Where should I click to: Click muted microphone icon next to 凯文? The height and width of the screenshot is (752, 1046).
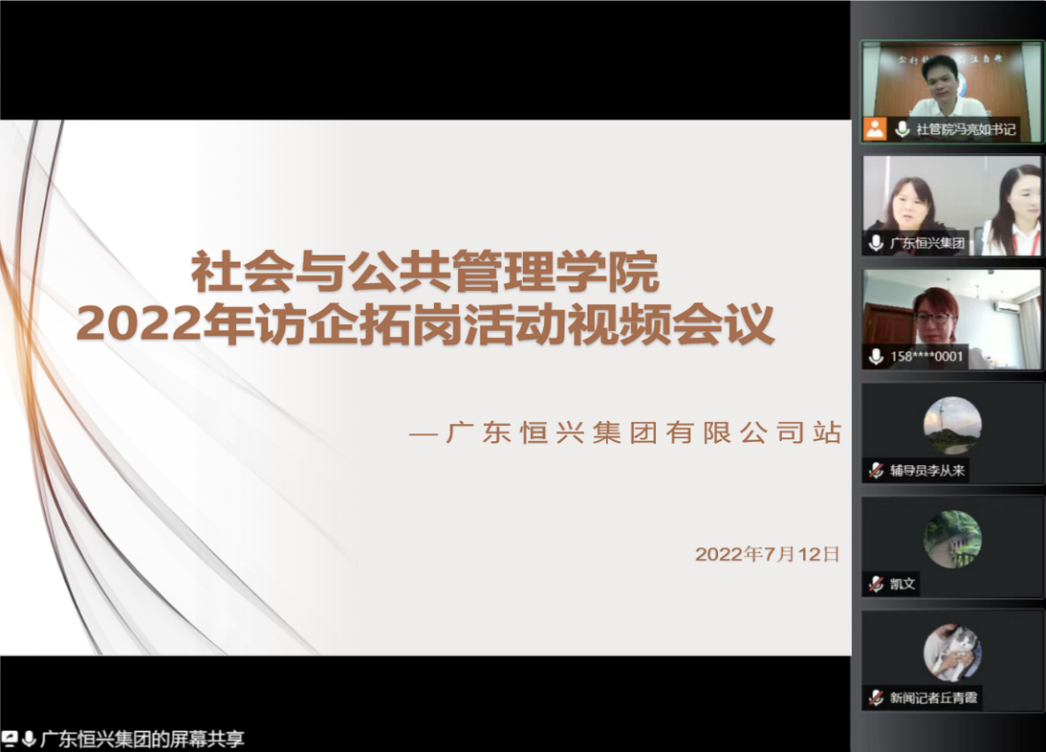coord(876,584)
